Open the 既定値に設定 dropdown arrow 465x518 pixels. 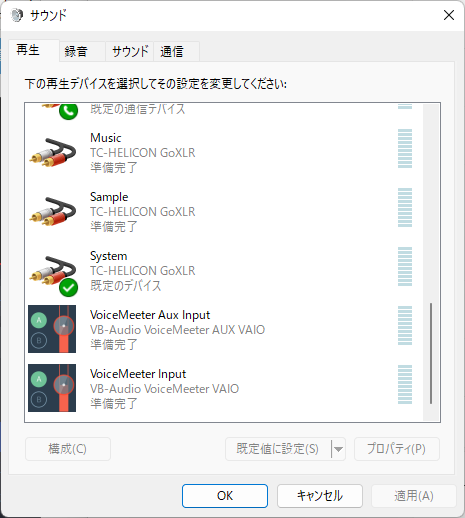coord(338,449)
